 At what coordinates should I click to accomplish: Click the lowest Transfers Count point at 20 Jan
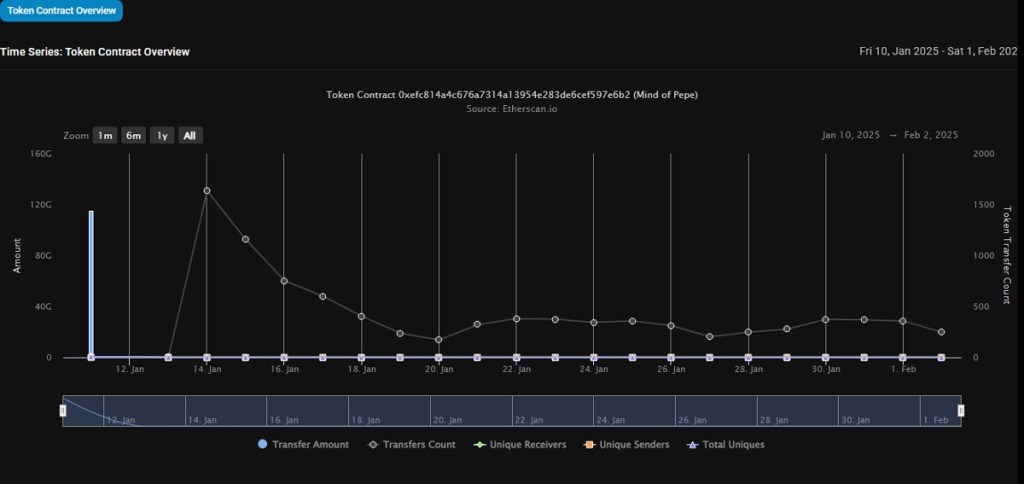439,340
